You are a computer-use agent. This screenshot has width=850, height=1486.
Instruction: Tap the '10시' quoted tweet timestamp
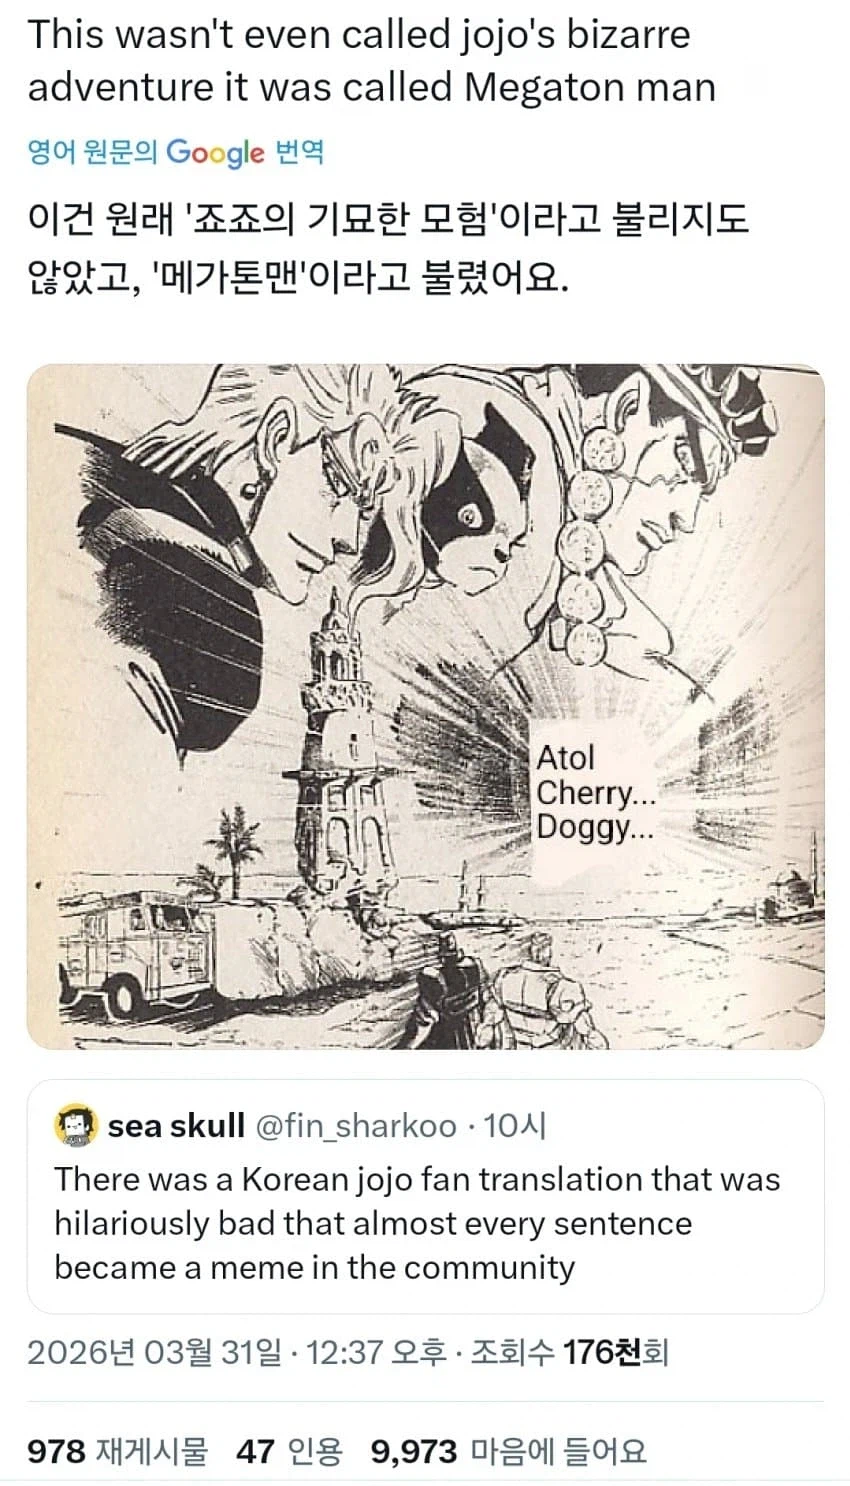coord(515,1126)
